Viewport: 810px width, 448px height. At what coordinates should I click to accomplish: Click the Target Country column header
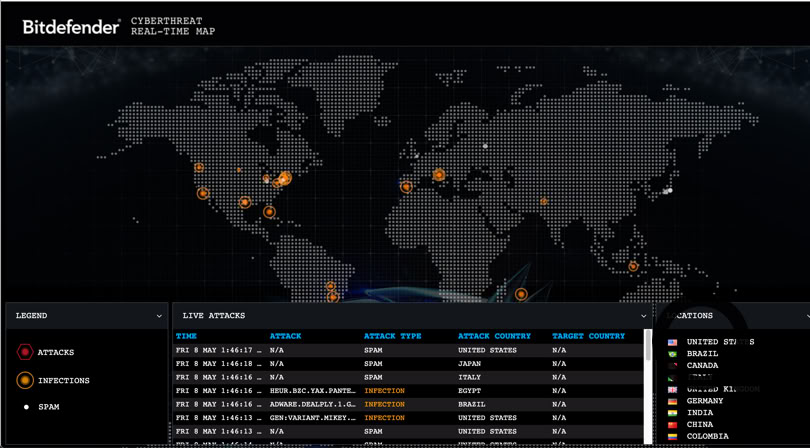588,336
